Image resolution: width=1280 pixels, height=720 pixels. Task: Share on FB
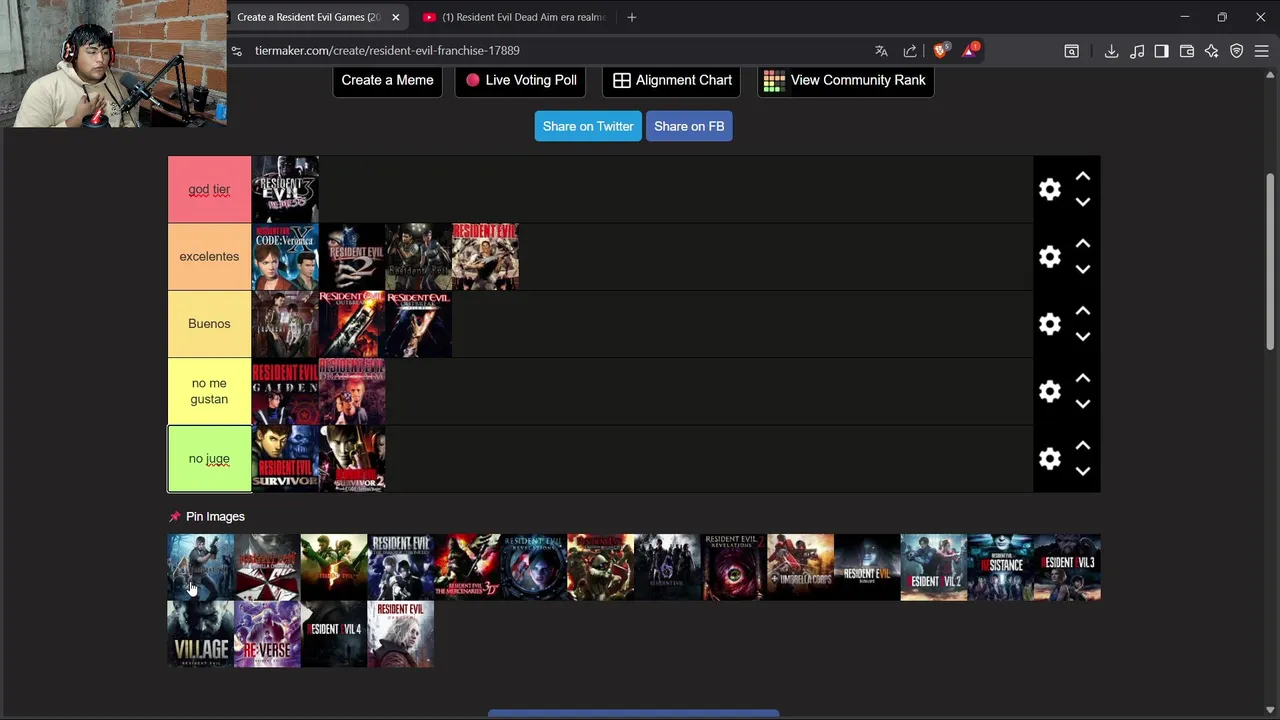pos(689,126)
